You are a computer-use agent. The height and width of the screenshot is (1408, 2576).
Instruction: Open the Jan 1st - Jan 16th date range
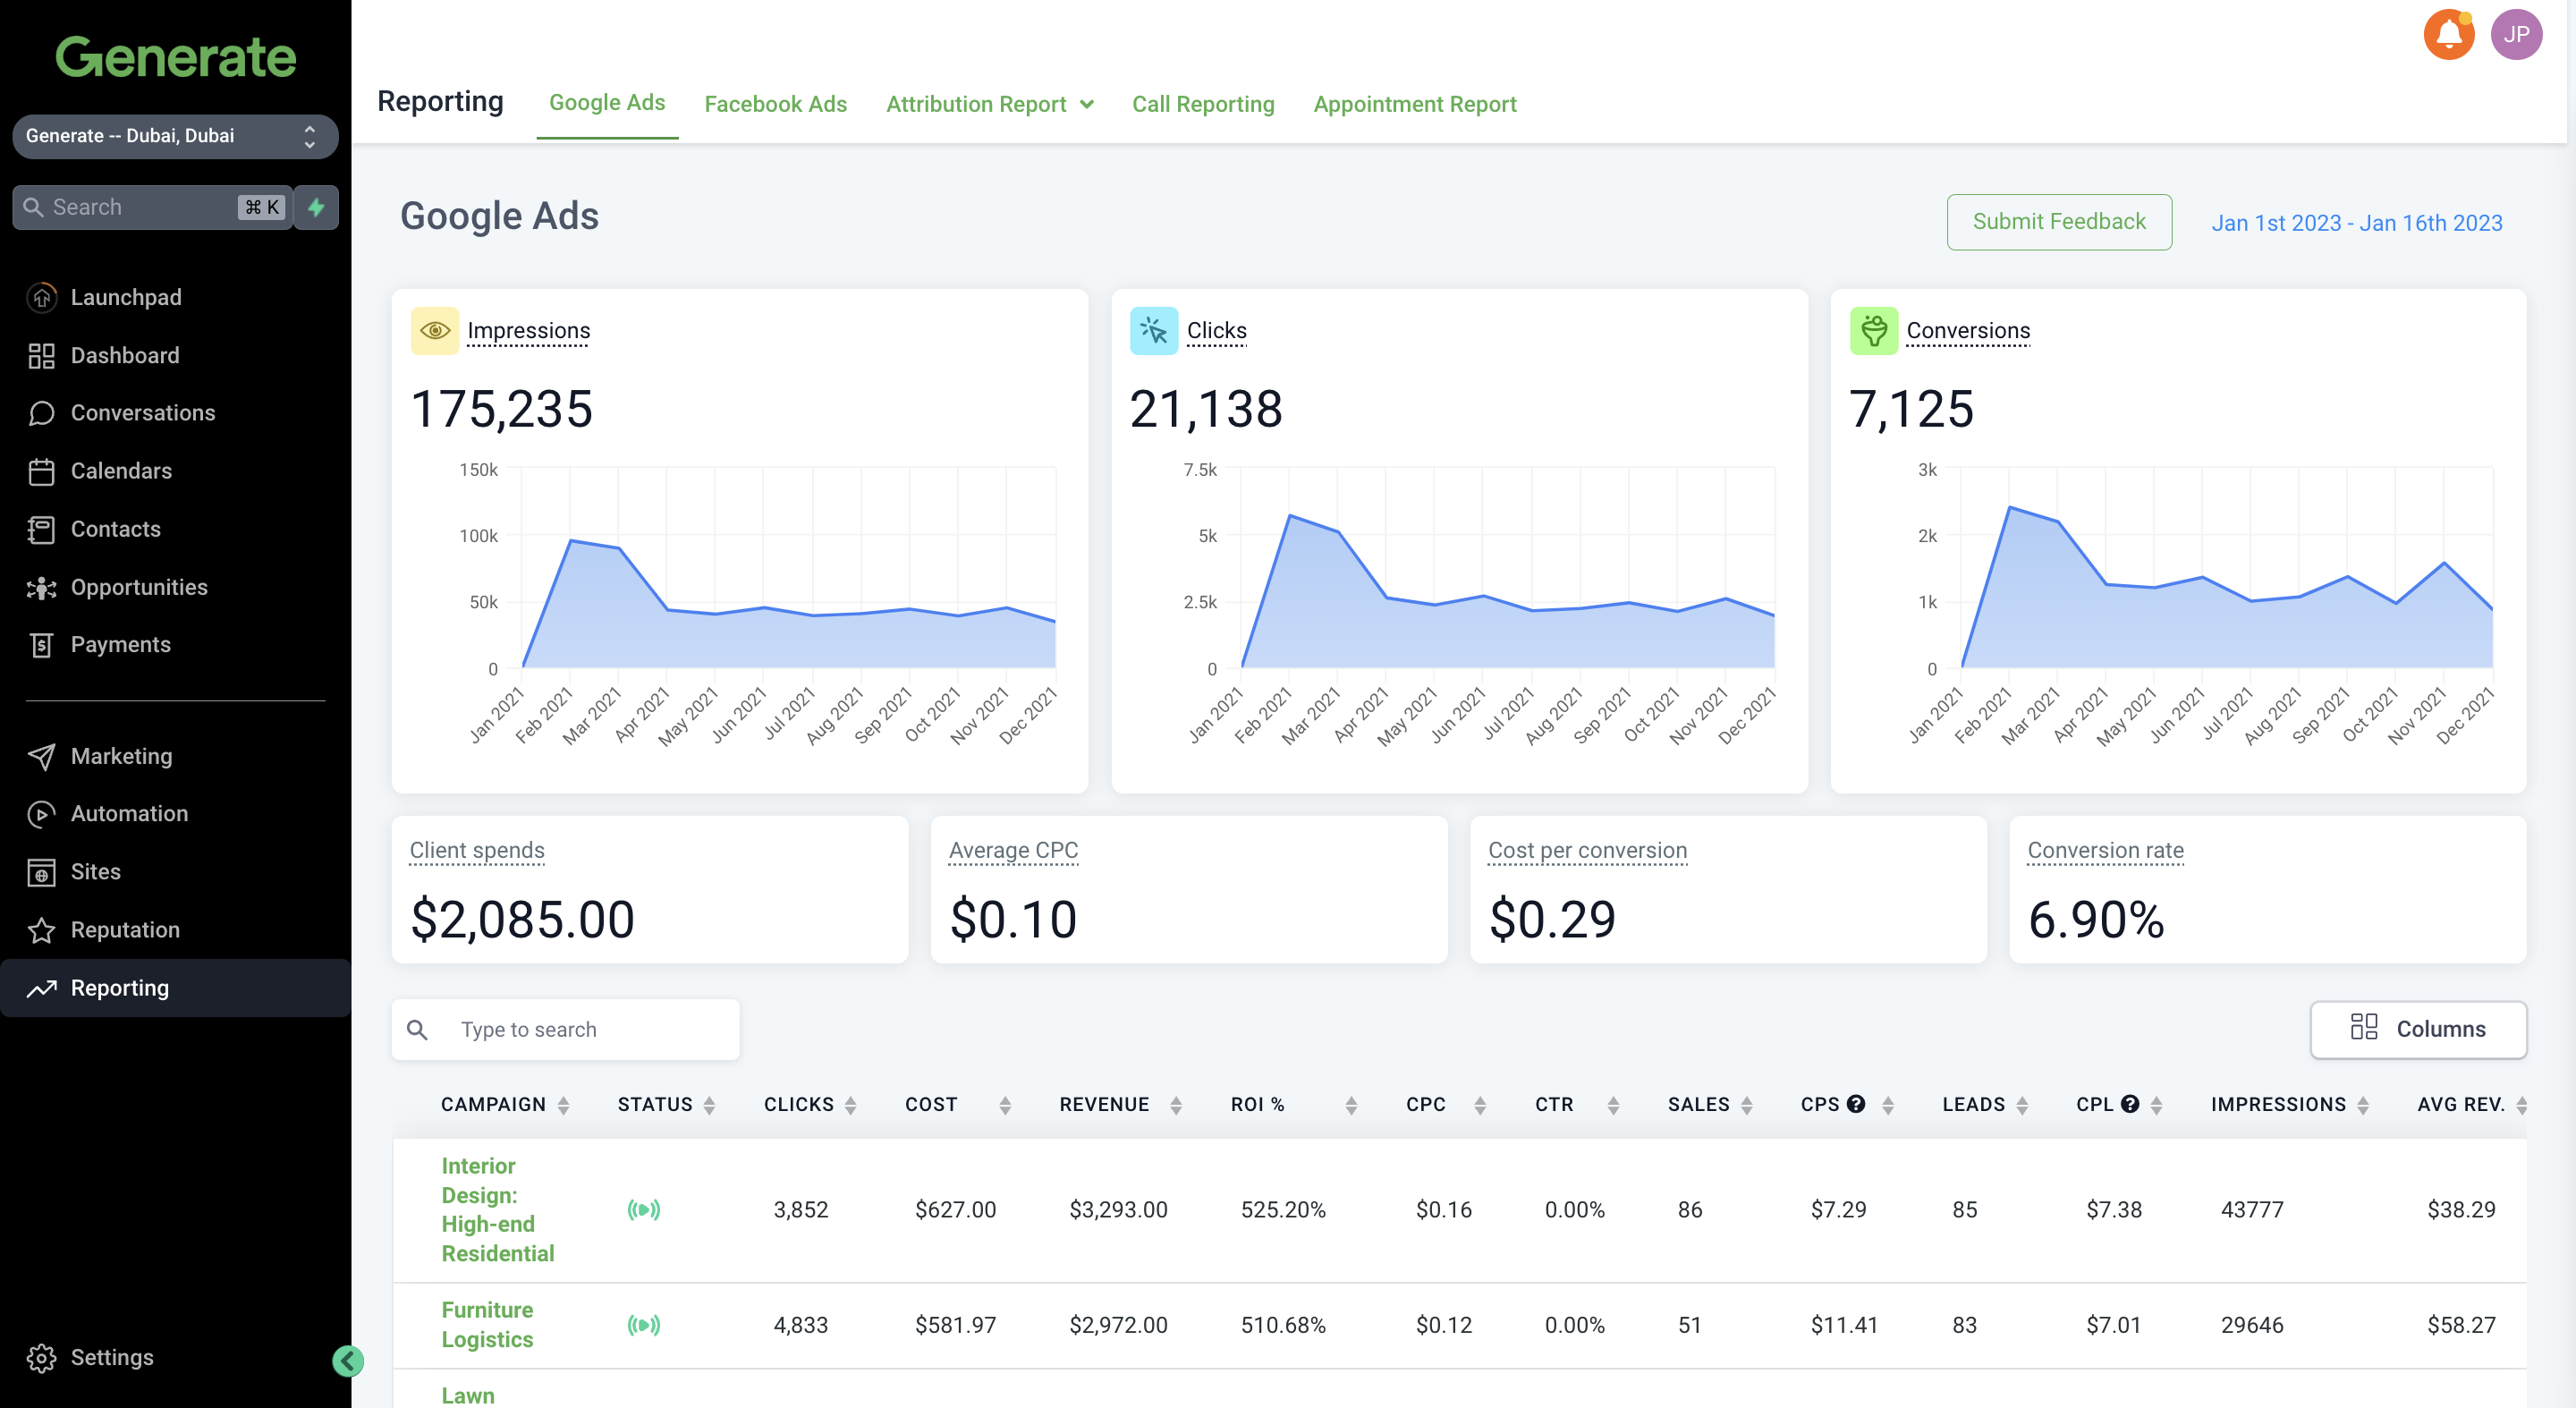click(2356, 223)
